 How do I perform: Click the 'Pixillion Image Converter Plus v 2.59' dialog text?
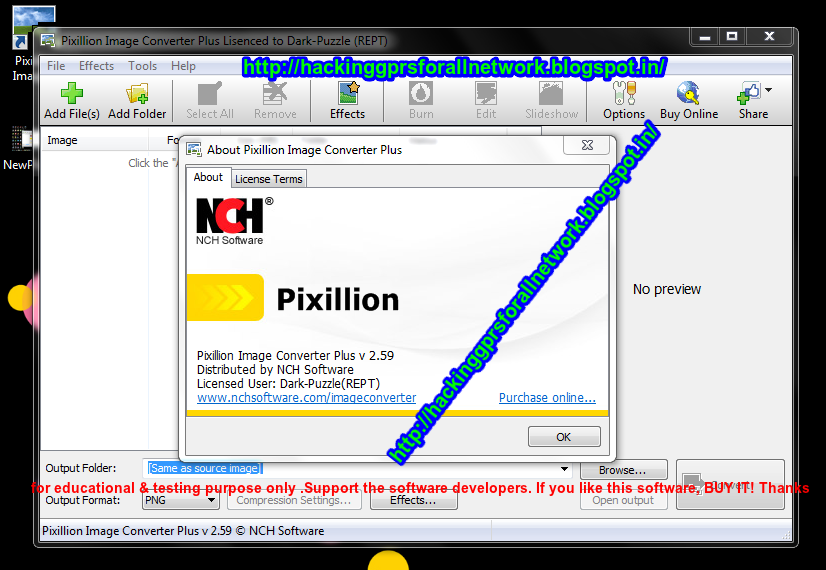click(296, 356)
